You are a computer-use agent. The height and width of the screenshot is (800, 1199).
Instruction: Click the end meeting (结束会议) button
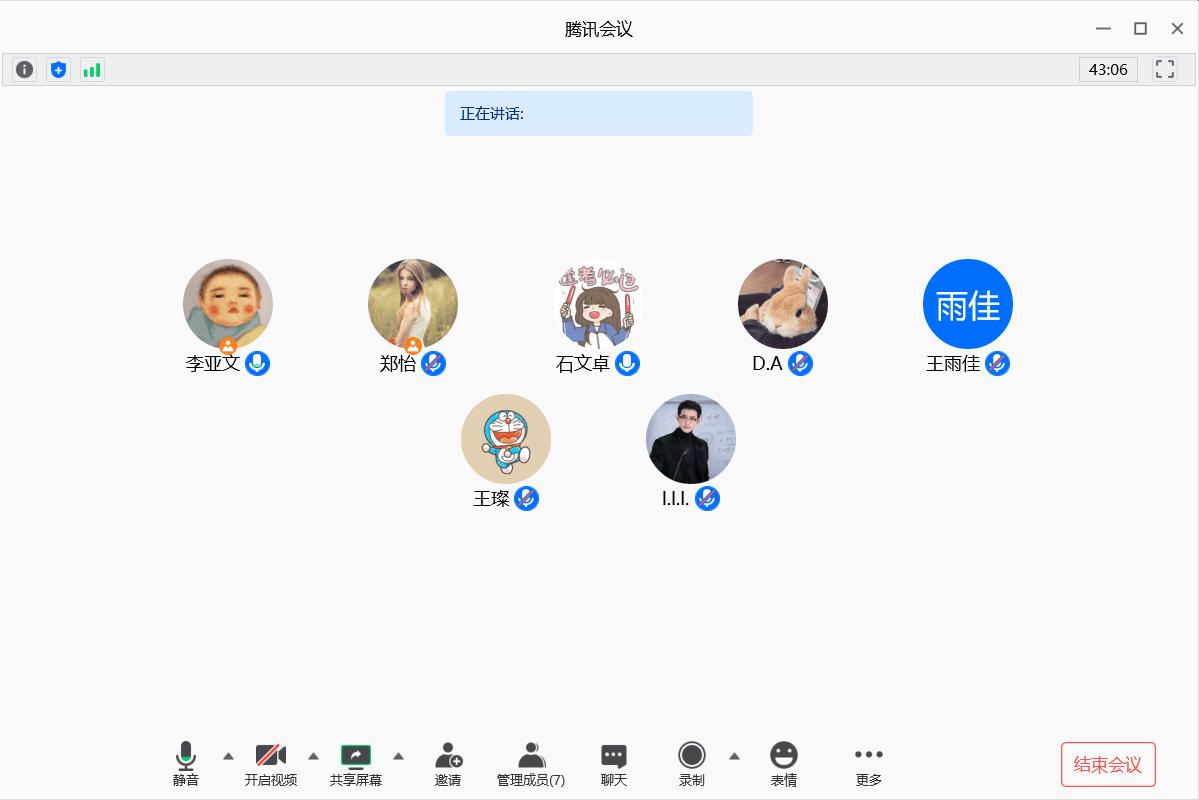1108,765
